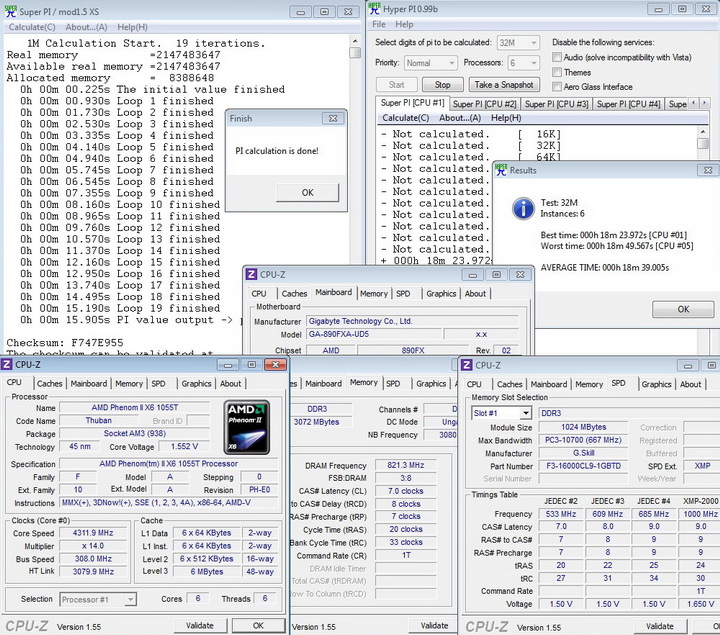Click the Super PI title bar icon
This screenshot has width=720, height=635.
click(x=10, y=10)
